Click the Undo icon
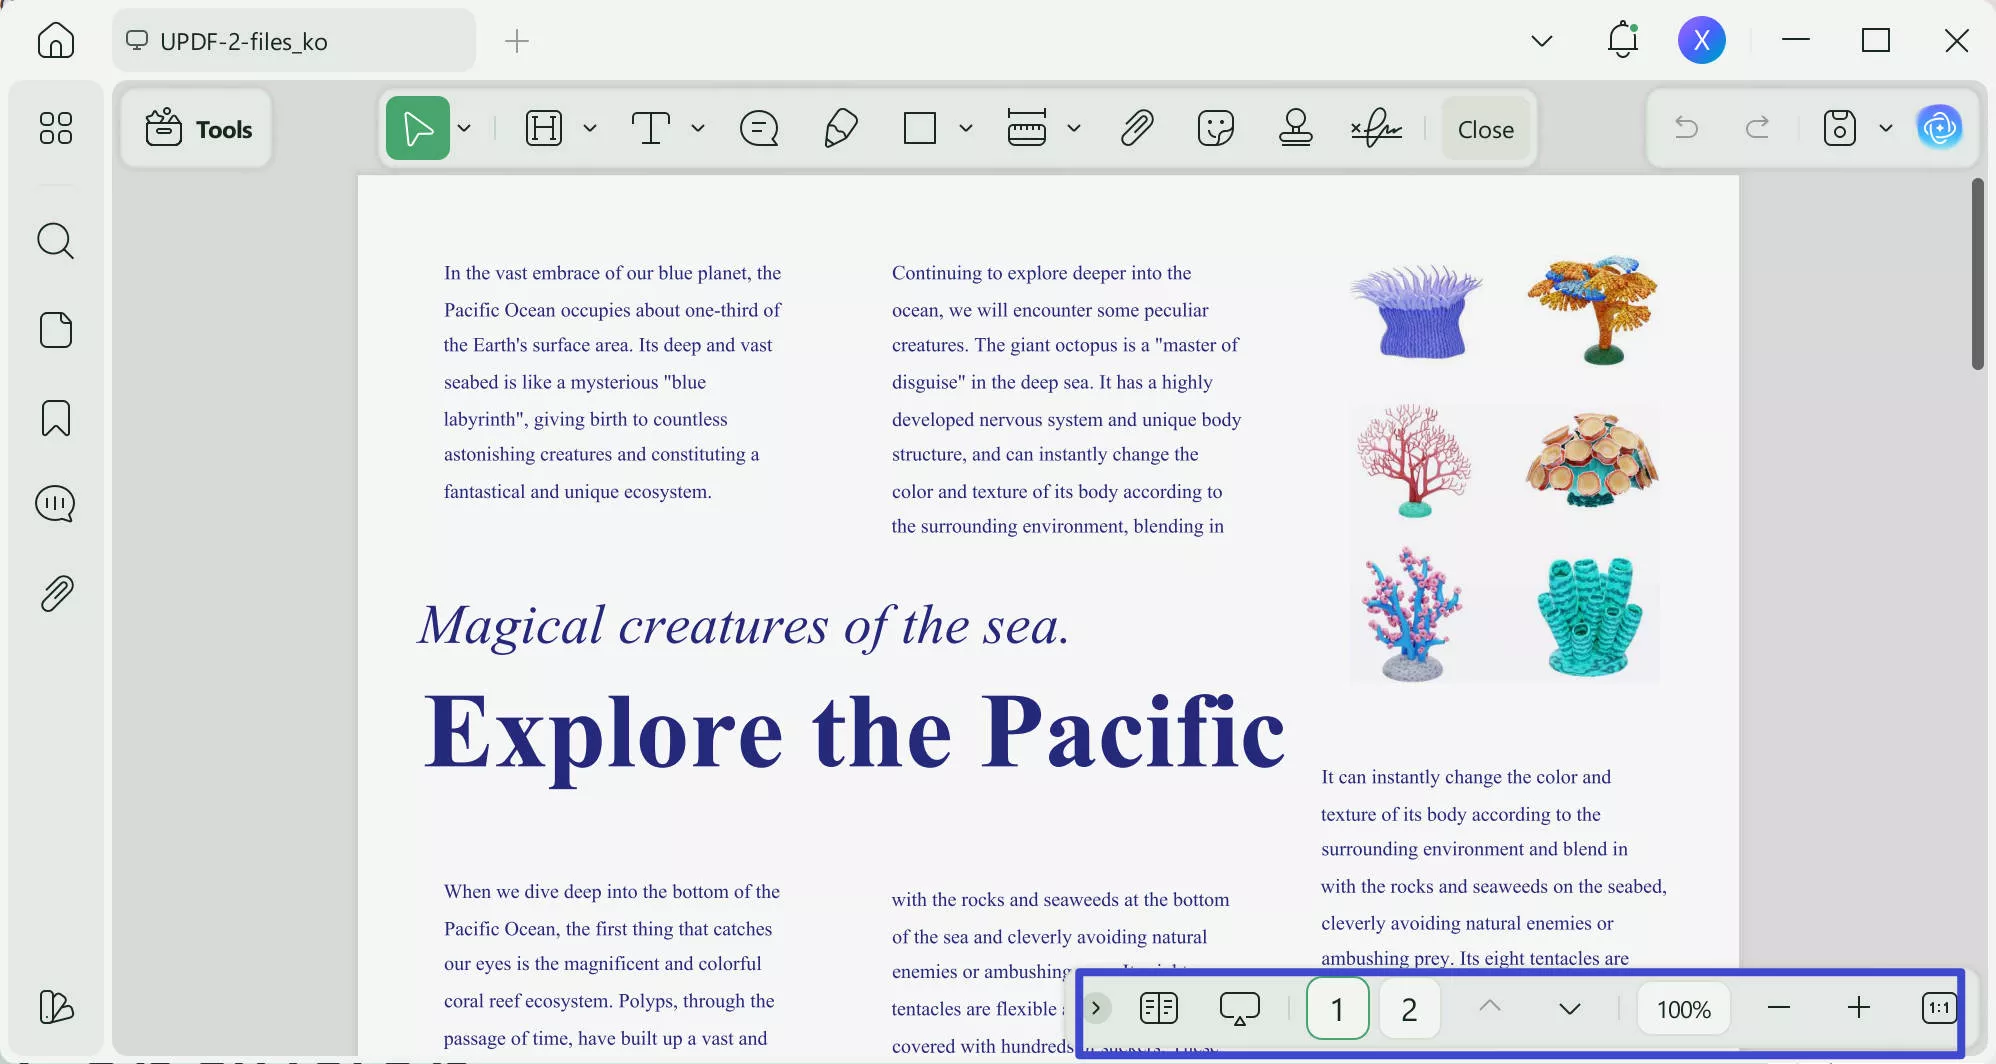This screenshot has width=1996, height=1064. pyautogui.click(x=1686, y=128)
